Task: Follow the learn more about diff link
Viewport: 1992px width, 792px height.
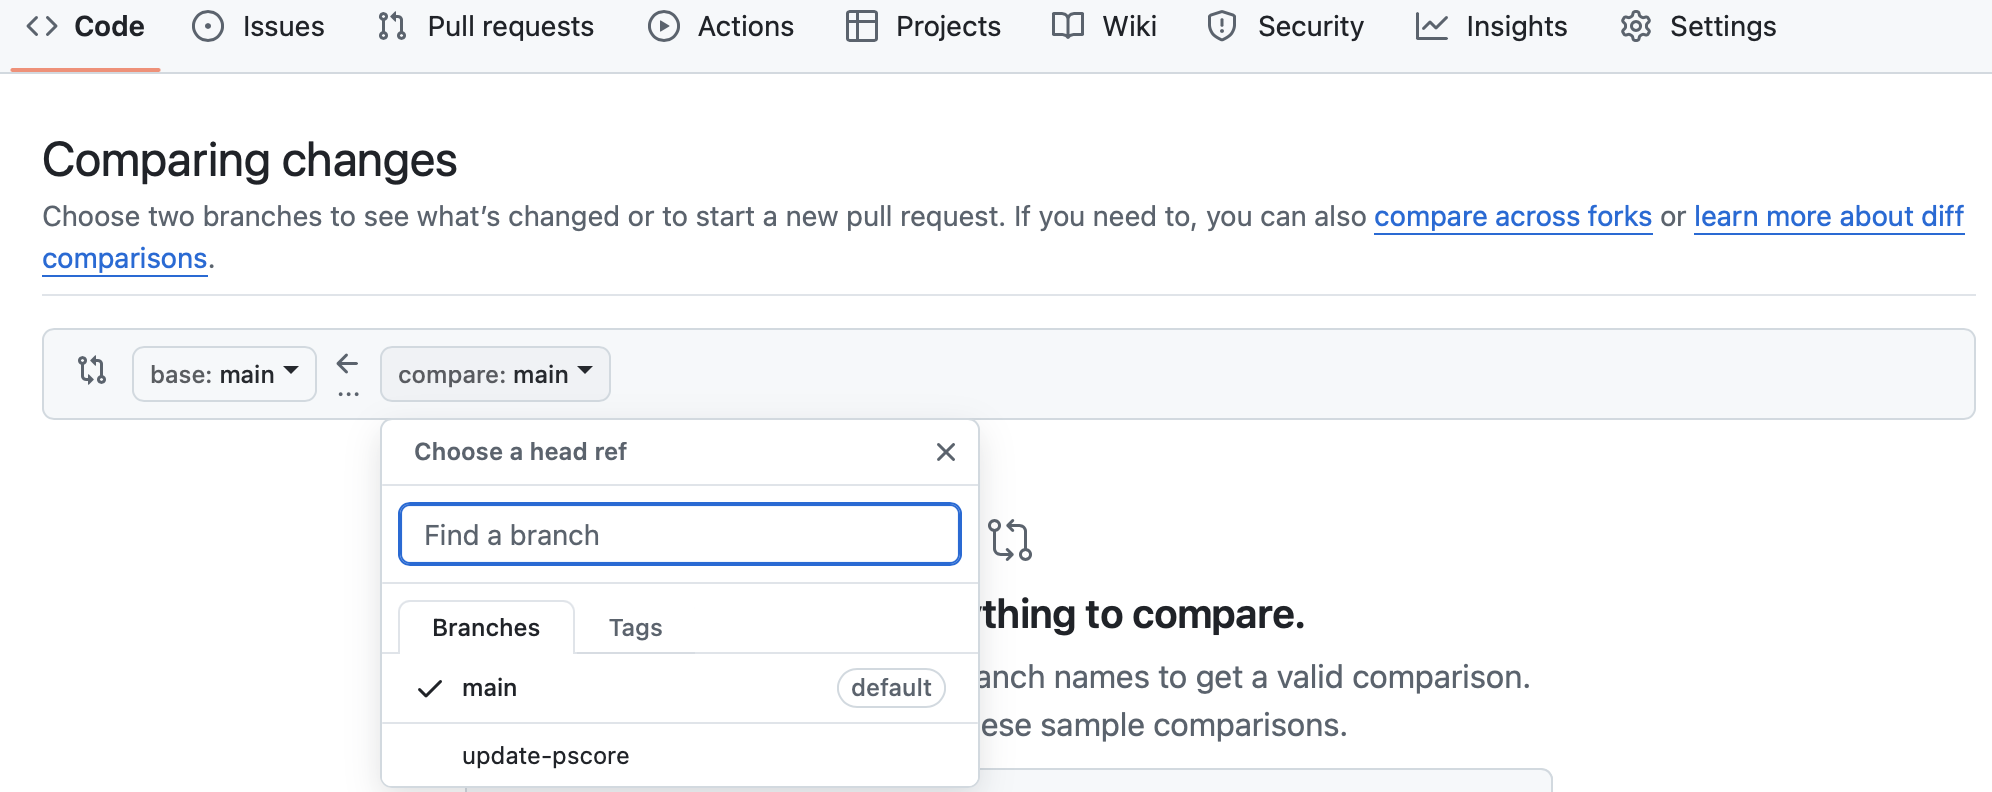Action: point(1828,217)
